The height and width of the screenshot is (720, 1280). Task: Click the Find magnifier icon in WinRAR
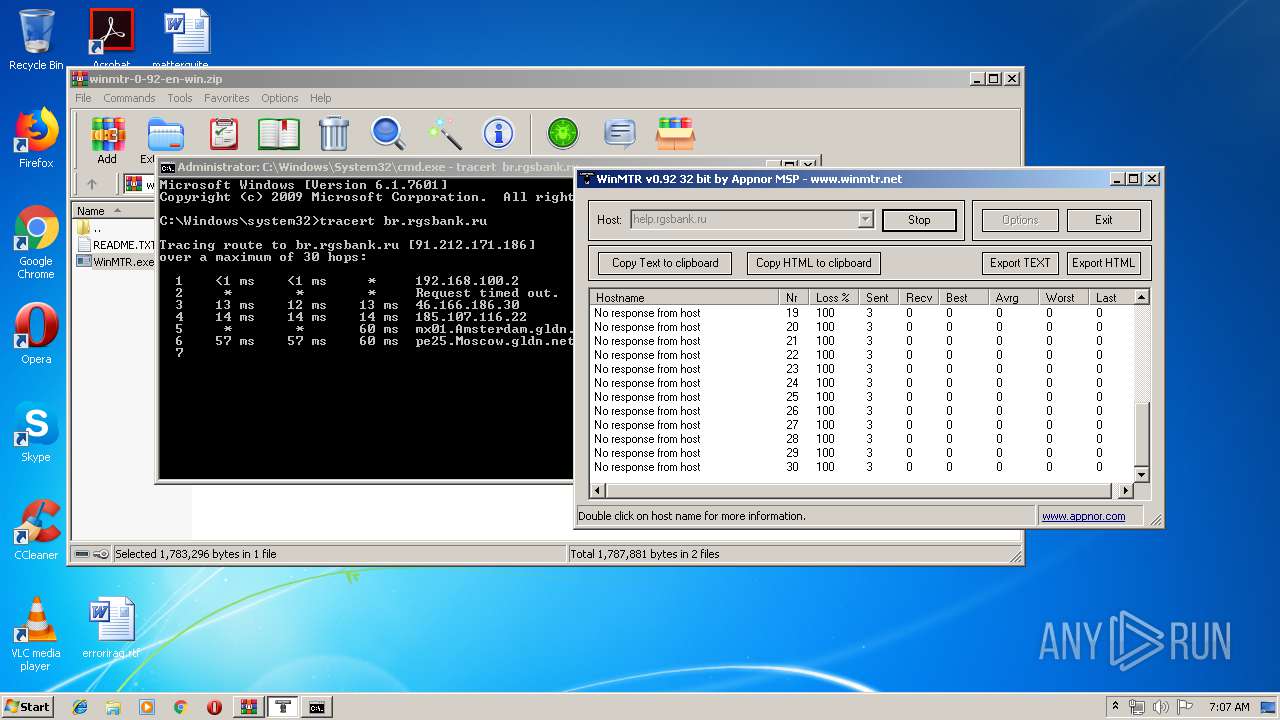[x=388, y=134]
